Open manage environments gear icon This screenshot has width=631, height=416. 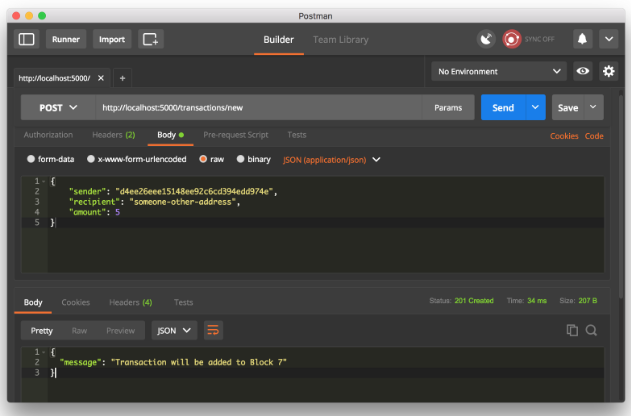click(x=608, y=72)
